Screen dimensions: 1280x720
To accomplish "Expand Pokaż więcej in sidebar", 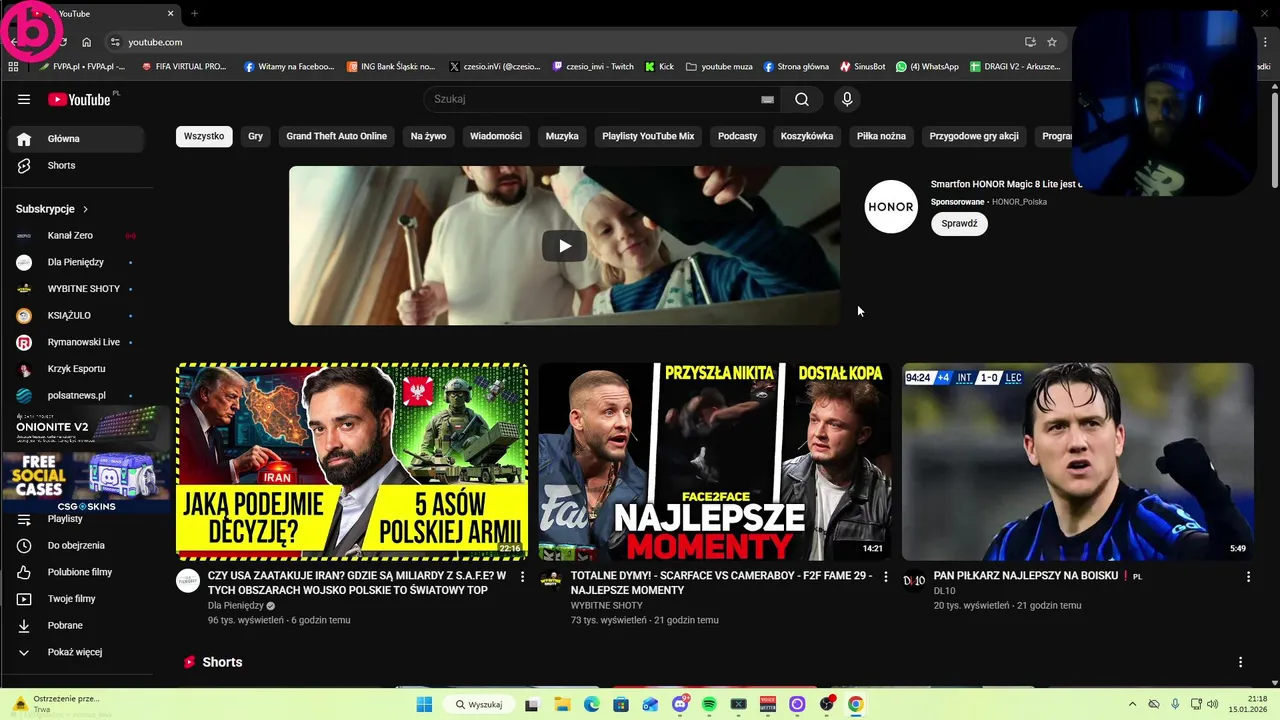I will coord(77,652).
